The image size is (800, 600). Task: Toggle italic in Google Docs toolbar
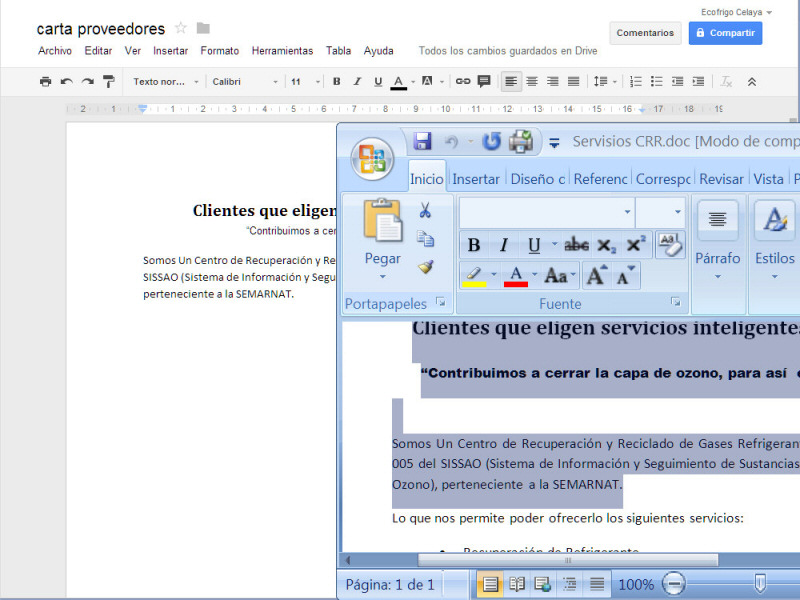(357, 82)
